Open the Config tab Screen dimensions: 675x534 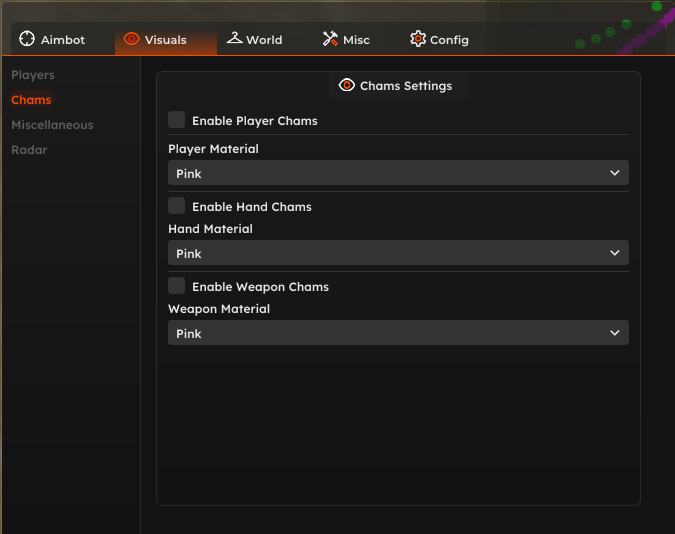point(439,39)
